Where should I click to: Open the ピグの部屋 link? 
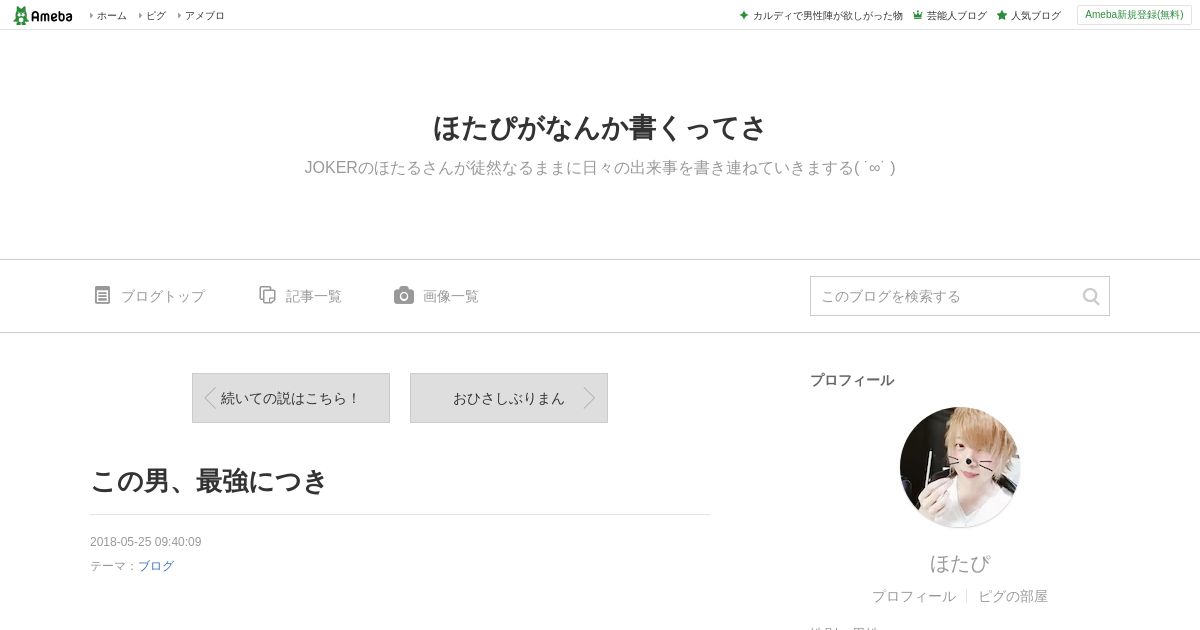click(1013, 596)
